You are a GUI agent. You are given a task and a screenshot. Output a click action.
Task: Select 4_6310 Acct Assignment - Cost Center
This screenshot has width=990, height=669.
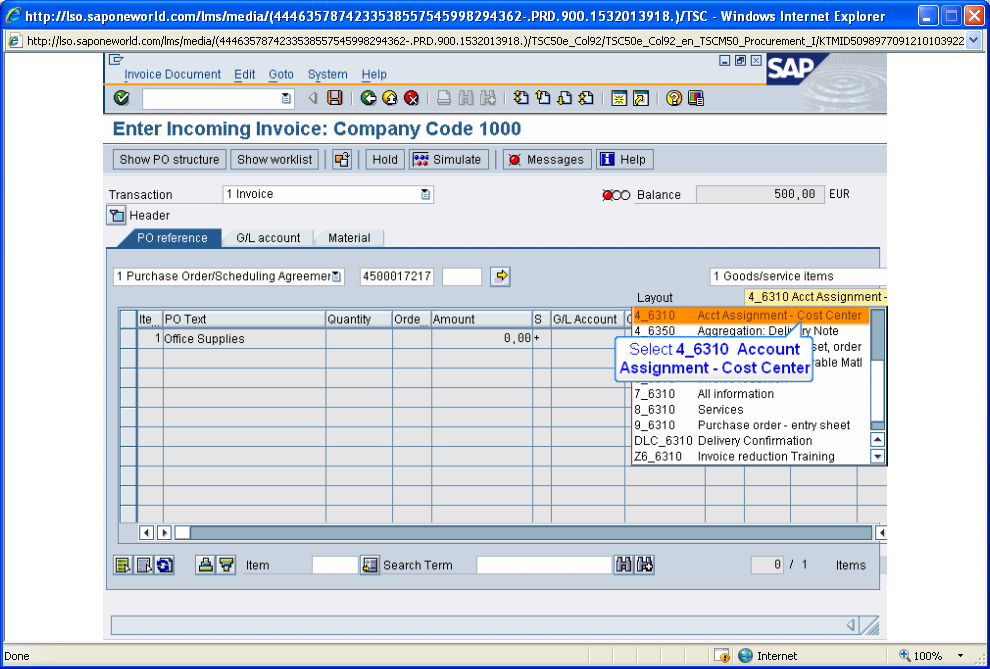(751, 316)
